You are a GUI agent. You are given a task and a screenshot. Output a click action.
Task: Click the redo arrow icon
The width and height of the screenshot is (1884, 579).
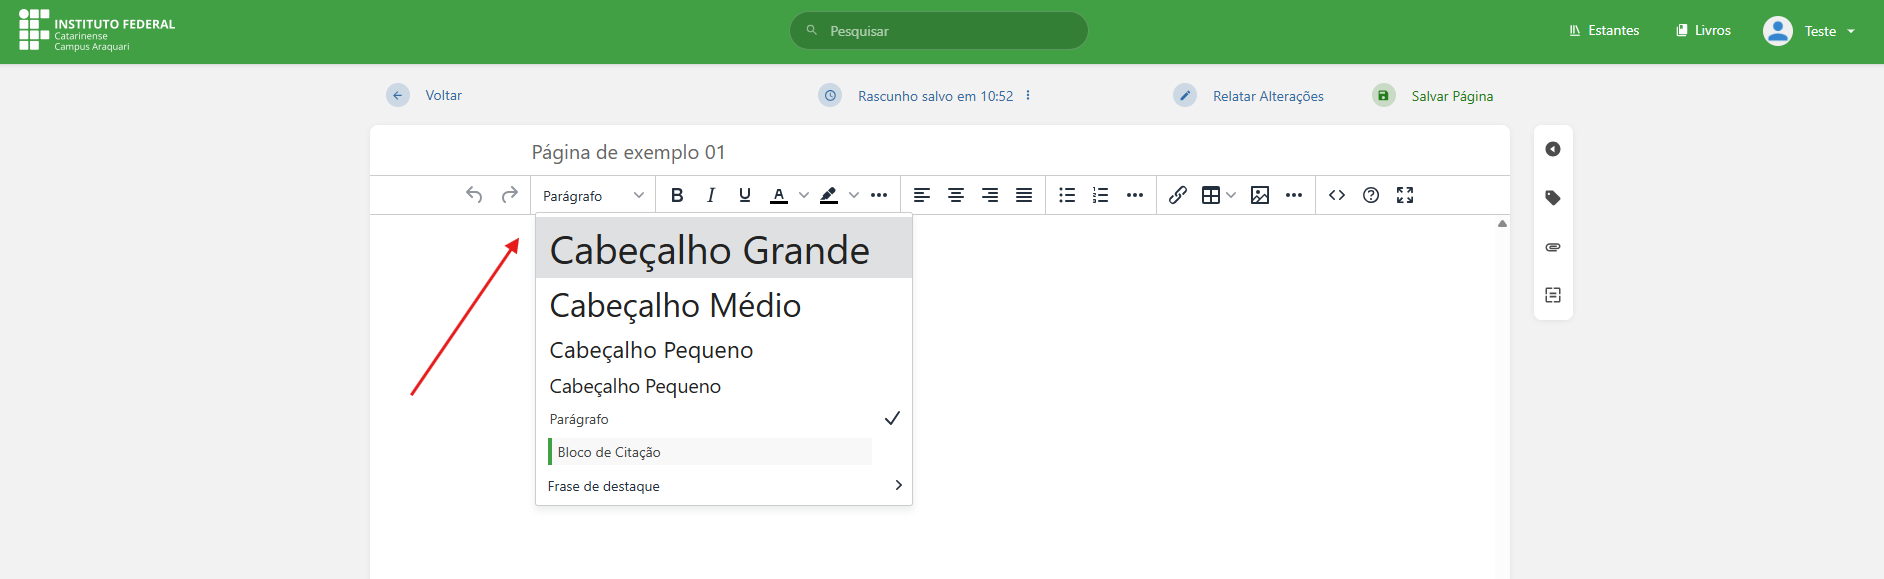(510, 195)
